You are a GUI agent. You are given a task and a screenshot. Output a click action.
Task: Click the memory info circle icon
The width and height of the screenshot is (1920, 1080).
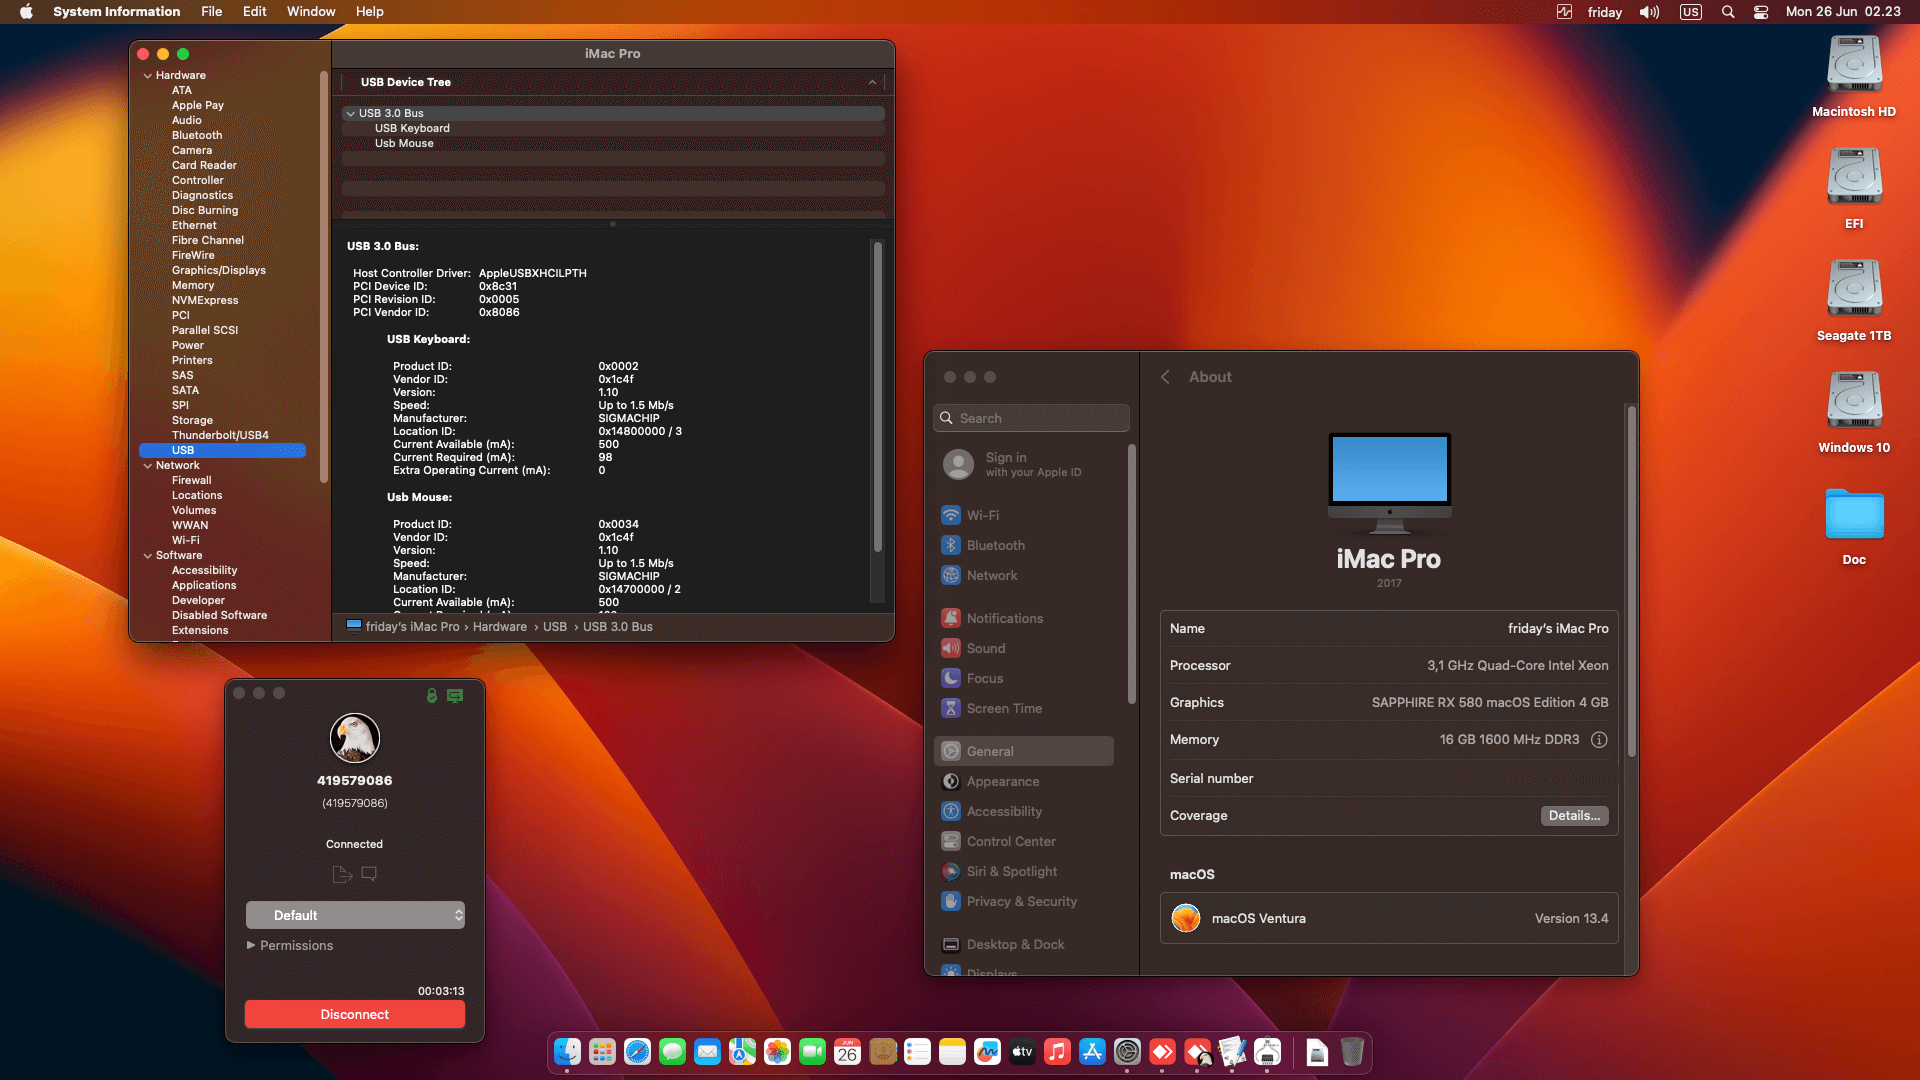(1599, 740)
